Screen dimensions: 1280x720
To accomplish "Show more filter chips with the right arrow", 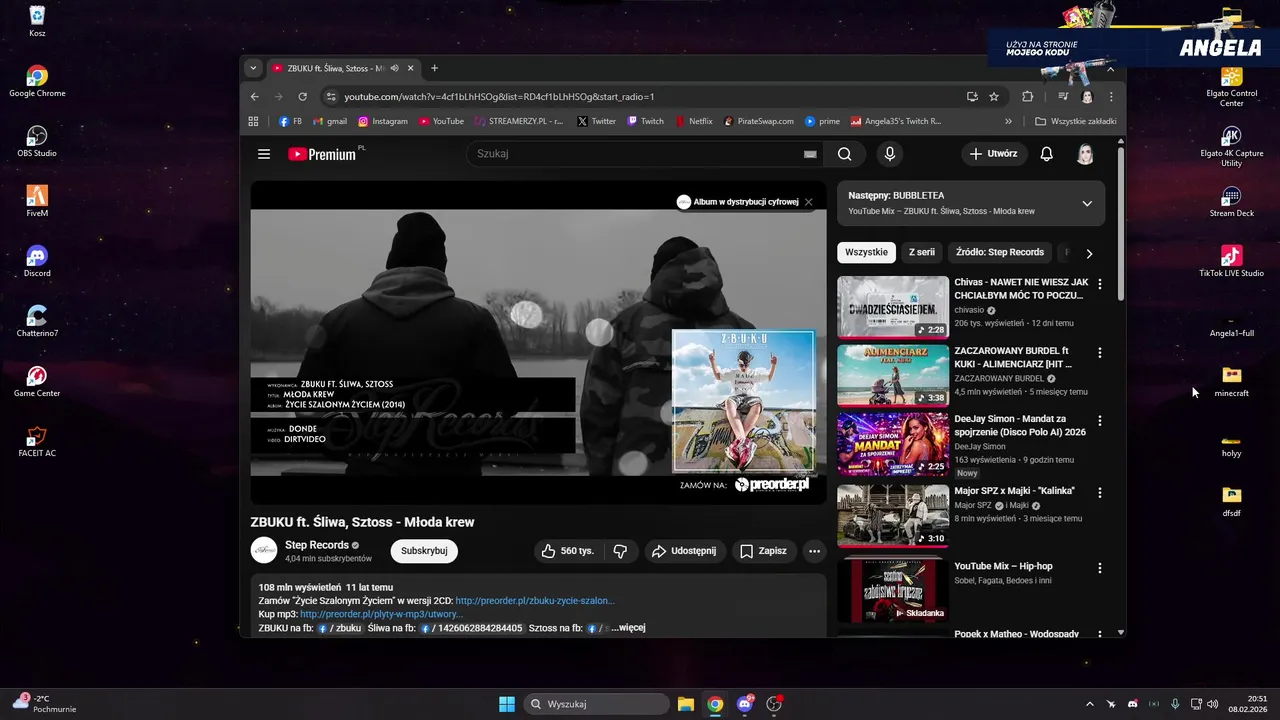I will coord(1089,253).
